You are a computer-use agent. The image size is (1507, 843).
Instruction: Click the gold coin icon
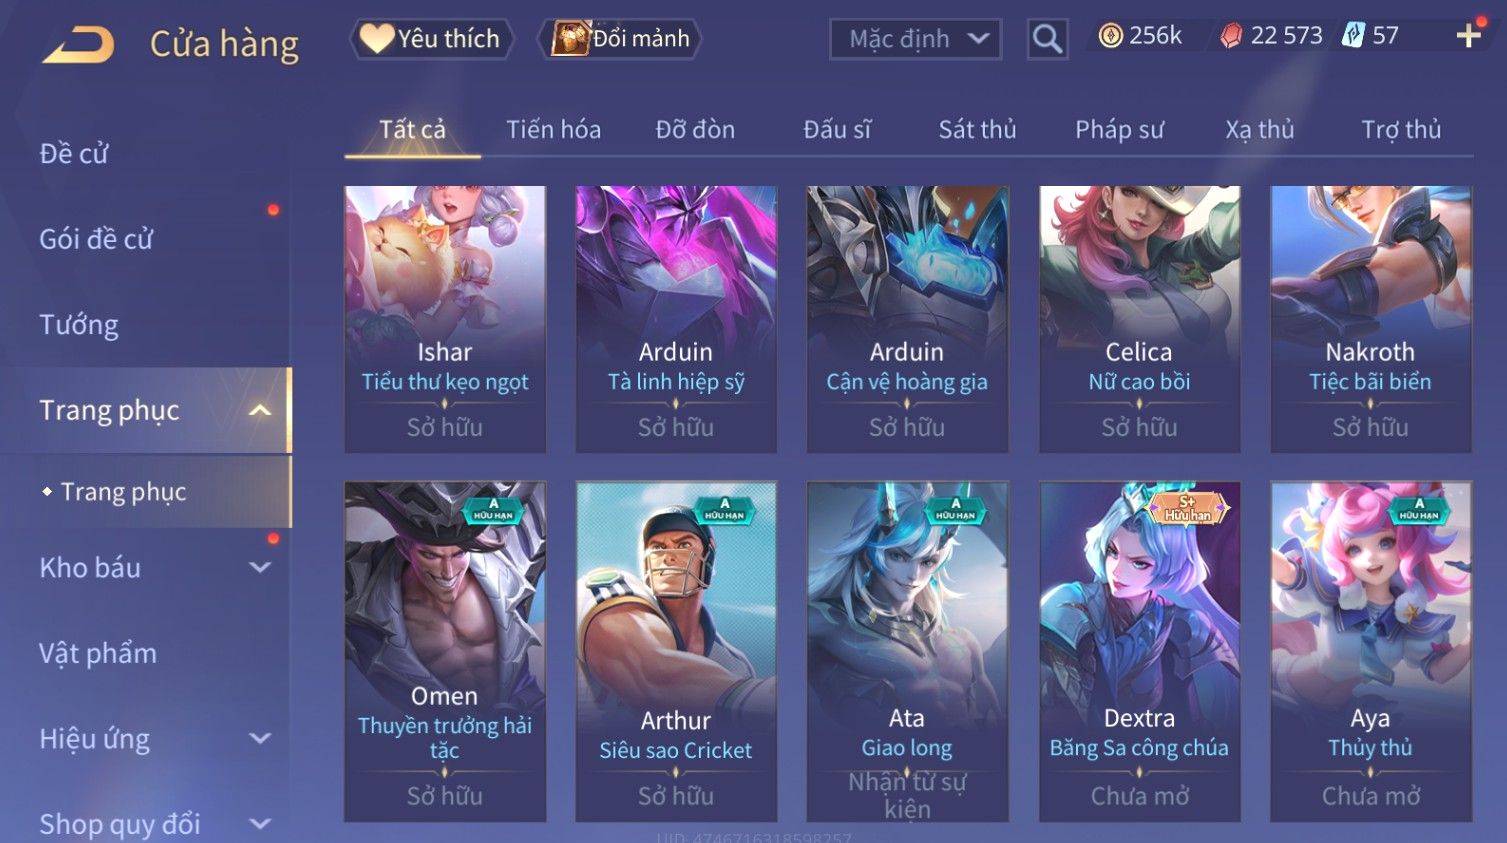click(x=1110, y=36)
